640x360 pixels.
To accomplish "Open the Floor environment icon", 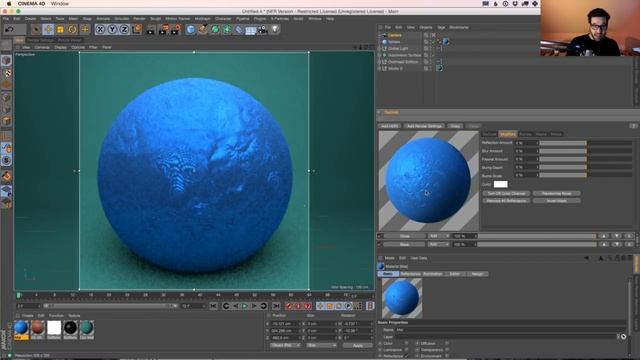I will click(x=251, y=29).
